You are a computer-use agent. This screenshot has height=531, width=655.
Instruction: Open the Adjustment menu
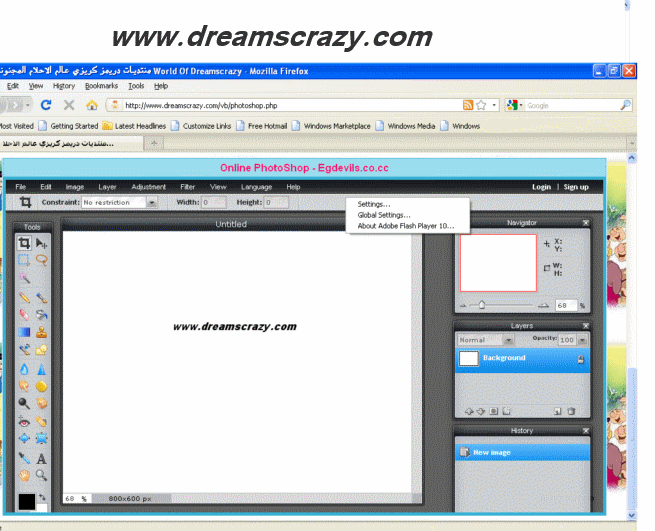148,187
